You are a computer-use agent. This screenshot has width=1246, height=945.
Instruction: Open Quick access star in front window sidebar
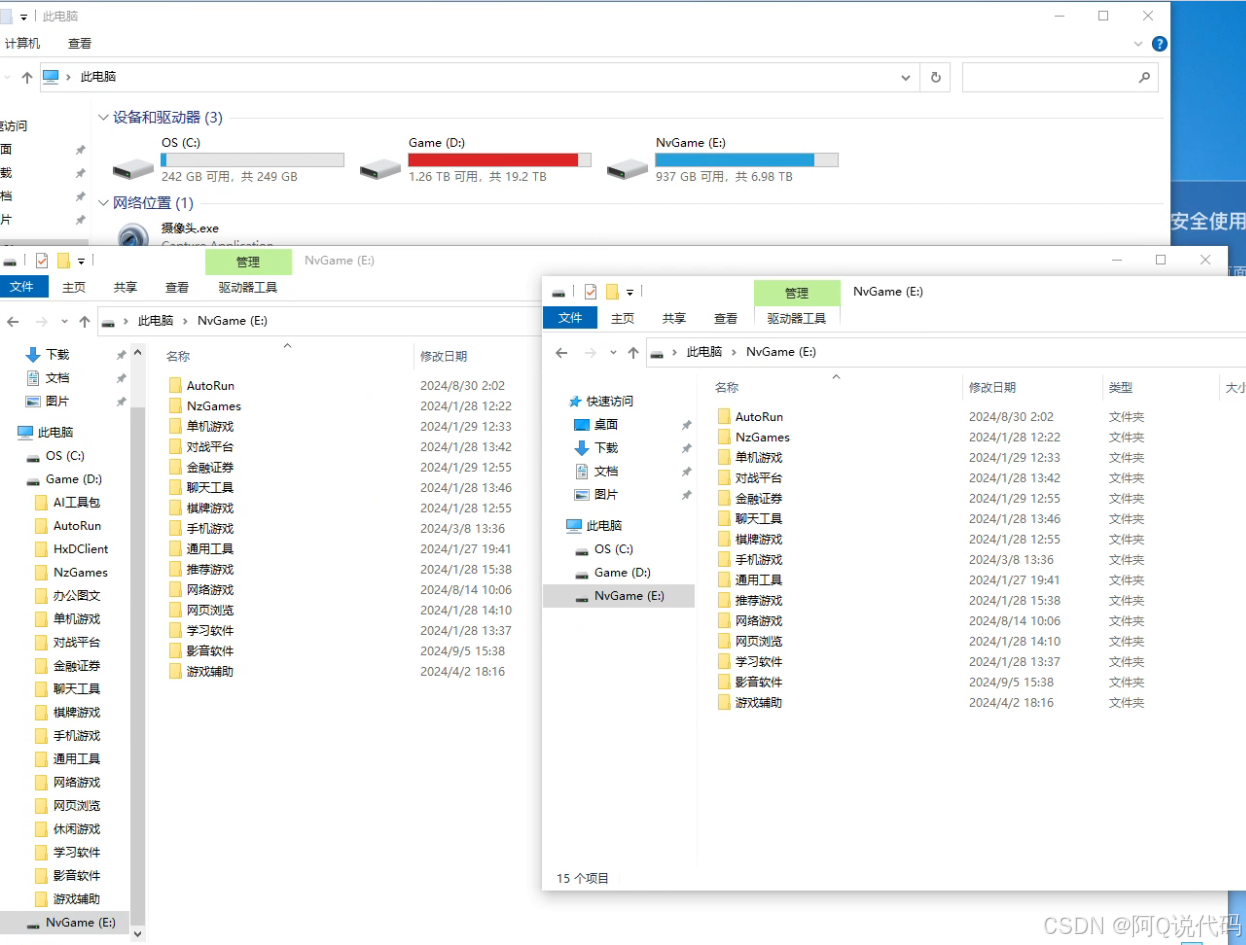click(x=574, y=401)
